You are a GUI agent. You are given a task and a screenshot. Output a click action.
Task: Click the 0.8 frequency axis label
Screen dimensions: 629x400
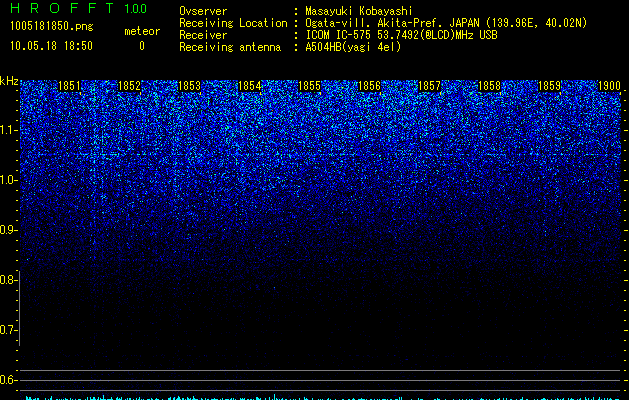click(x=8, y=280)
